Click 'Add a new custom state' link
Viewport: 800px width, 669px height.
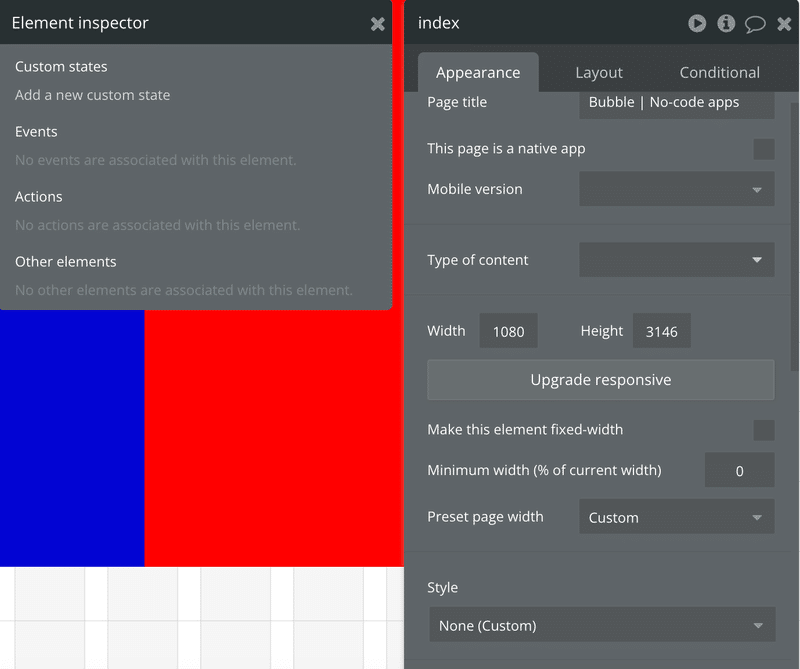pos(92,95)
